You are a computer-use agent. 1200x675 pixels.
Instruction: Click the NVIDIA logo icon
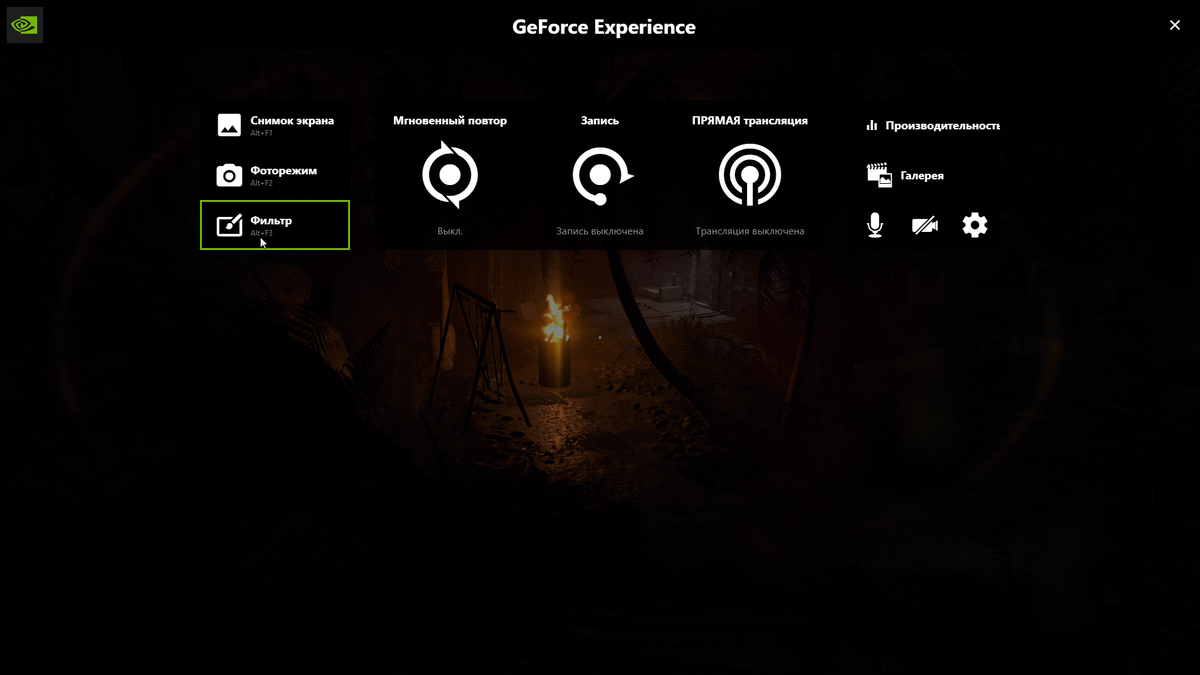(x=24, y=25)
